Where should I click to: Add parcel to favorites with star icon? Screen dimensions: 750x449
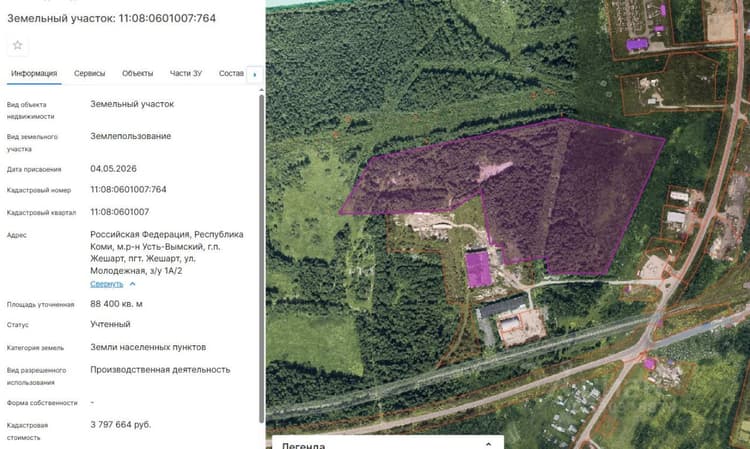coord(18,45)
